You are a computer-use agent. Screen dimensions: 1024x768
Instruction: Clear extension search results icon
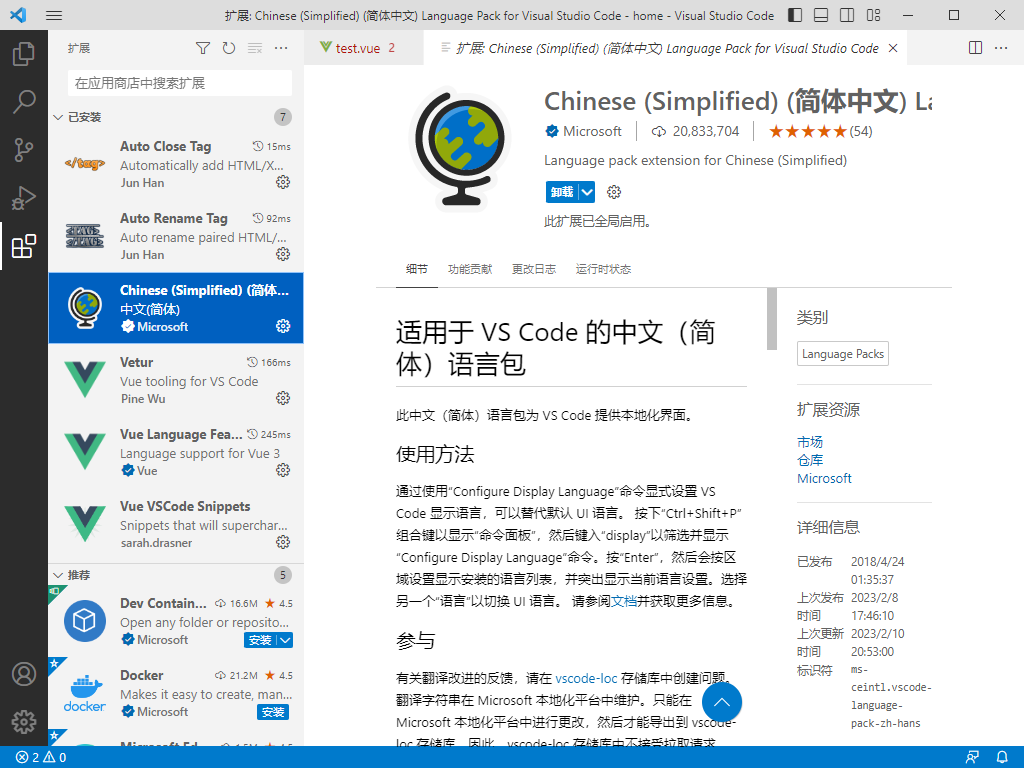(x=255, y=48)
